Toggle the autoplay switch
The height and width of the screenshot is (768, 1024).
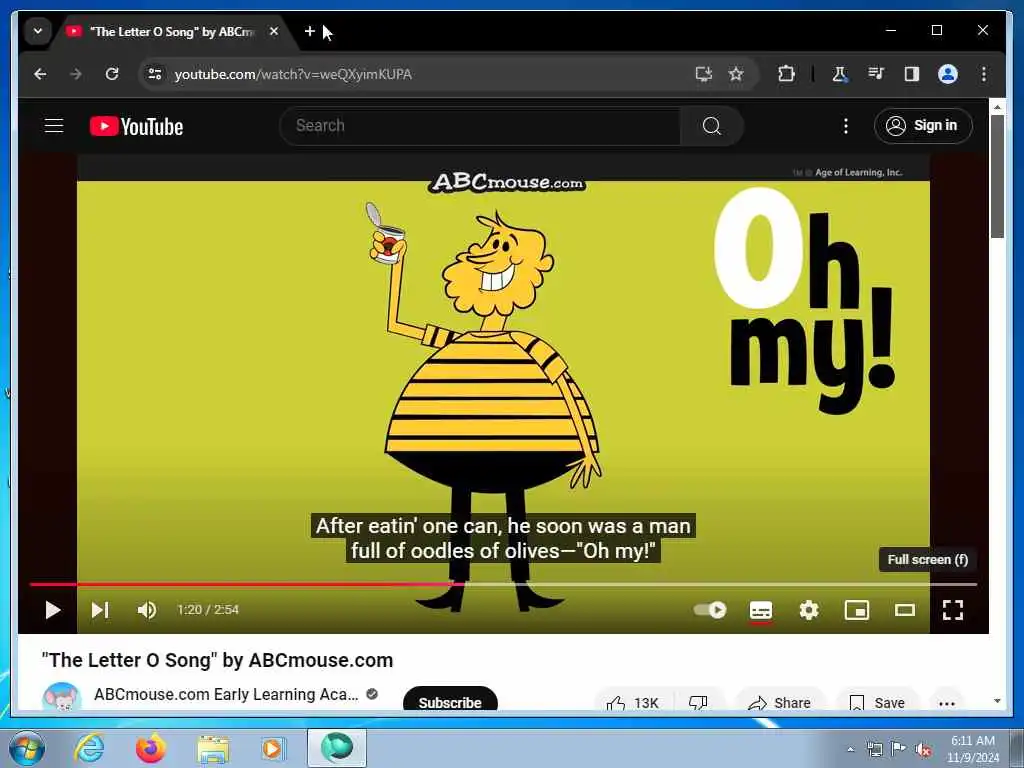pos(710,610)
